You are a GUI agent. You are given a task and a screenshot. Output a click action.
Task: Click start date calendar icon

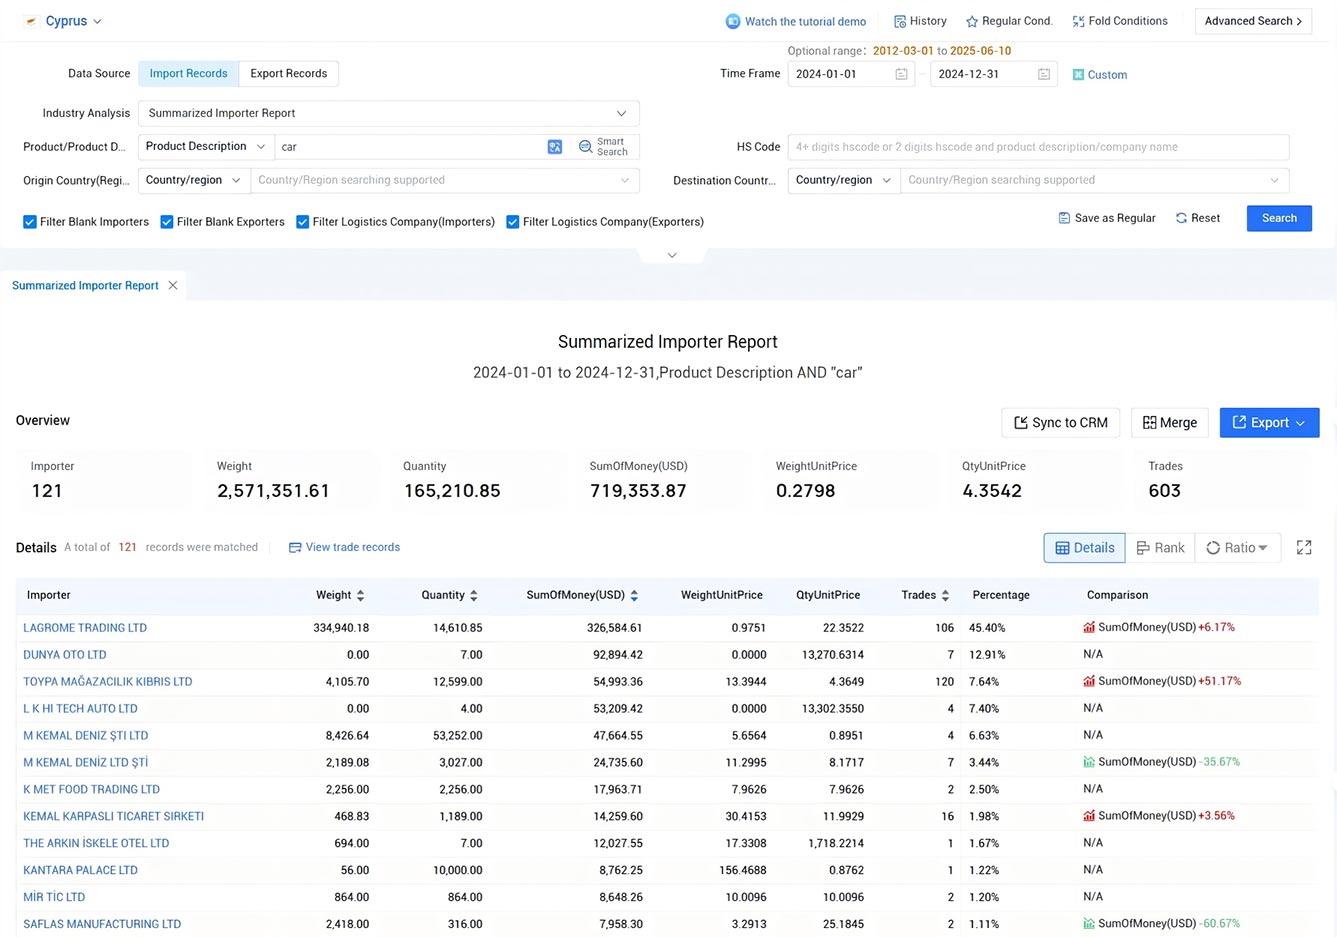(x=901, y=74)
